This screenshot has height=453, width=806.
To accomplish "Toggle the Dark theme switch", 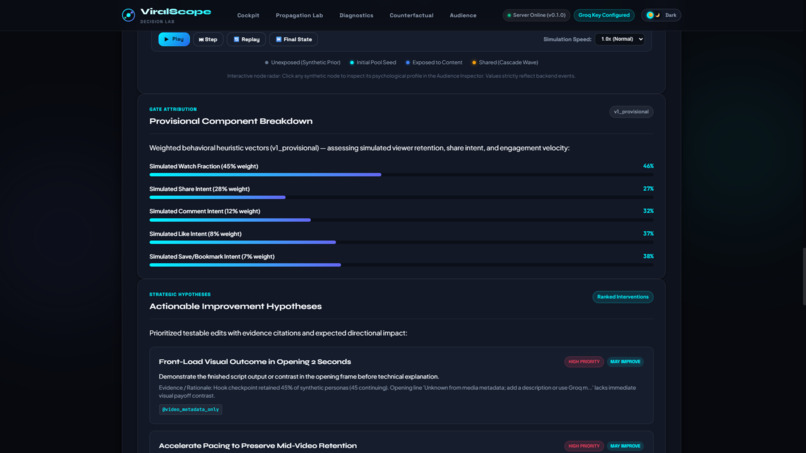I will tap(661, 15).
